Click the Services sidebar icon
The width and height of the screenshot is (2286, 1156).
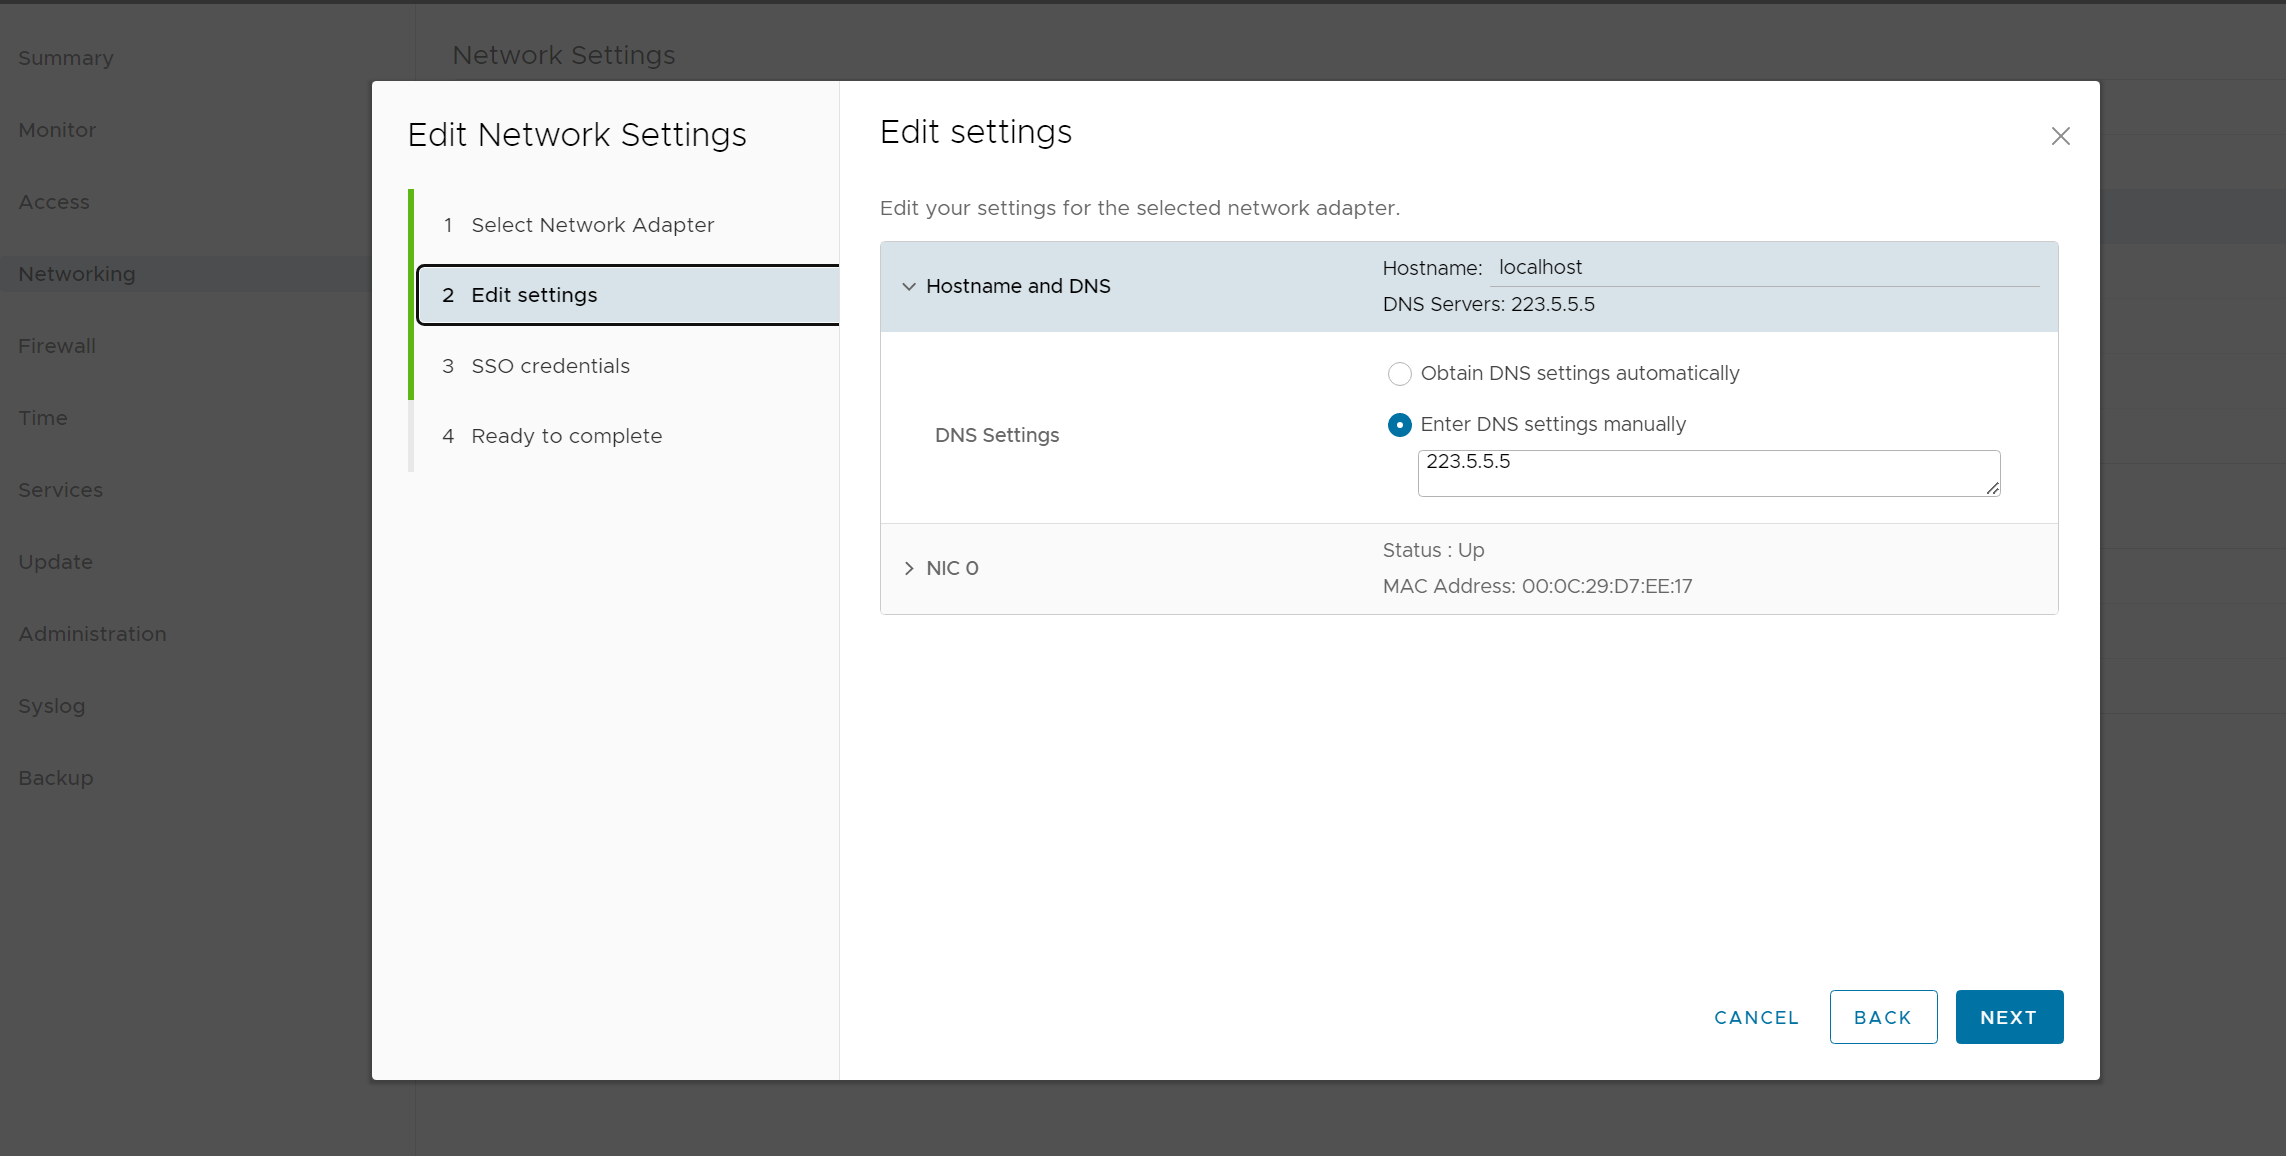(x=60, y=490)
